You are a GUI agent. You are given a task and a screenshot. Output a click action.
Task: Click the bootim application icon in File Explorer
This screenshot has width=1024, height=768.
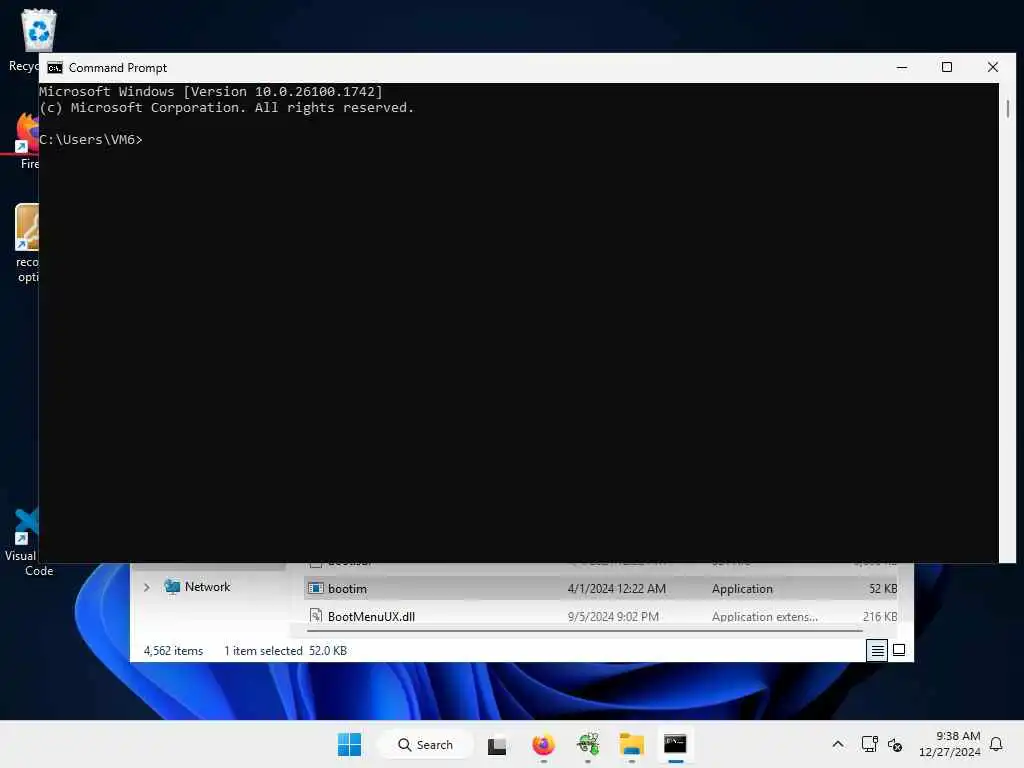click(x=316, y=588)
